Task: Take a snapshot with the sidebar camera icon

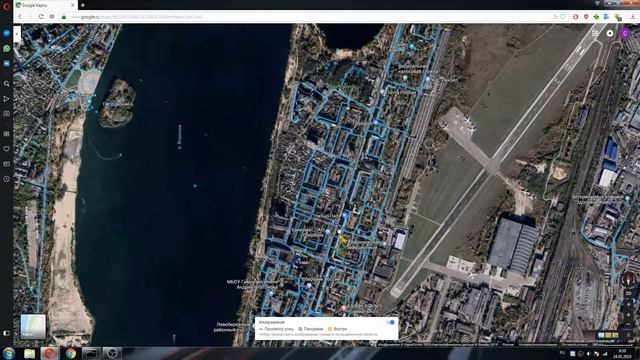Action: tap(7, 114)
